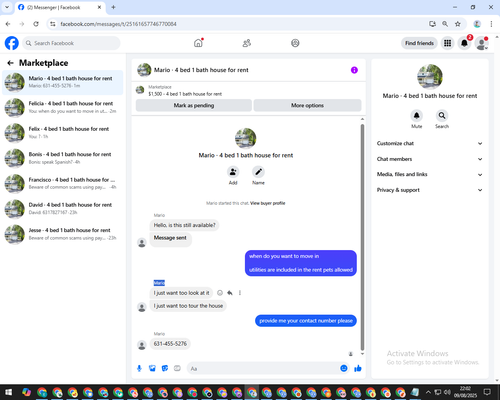
Task: Open Felicia's house for rent conversation
Action: pyautogui.click(x=63, y=107)
